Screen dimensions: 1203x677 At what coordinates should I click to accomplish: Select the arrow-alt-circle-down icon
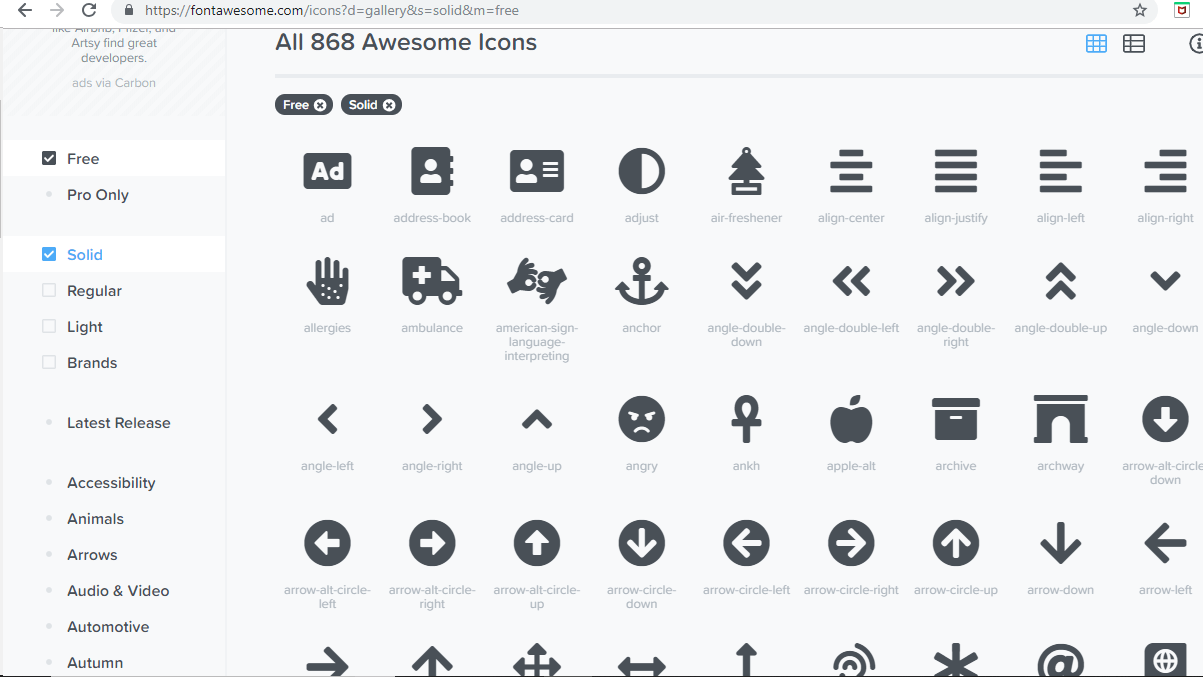point(1165,418)
